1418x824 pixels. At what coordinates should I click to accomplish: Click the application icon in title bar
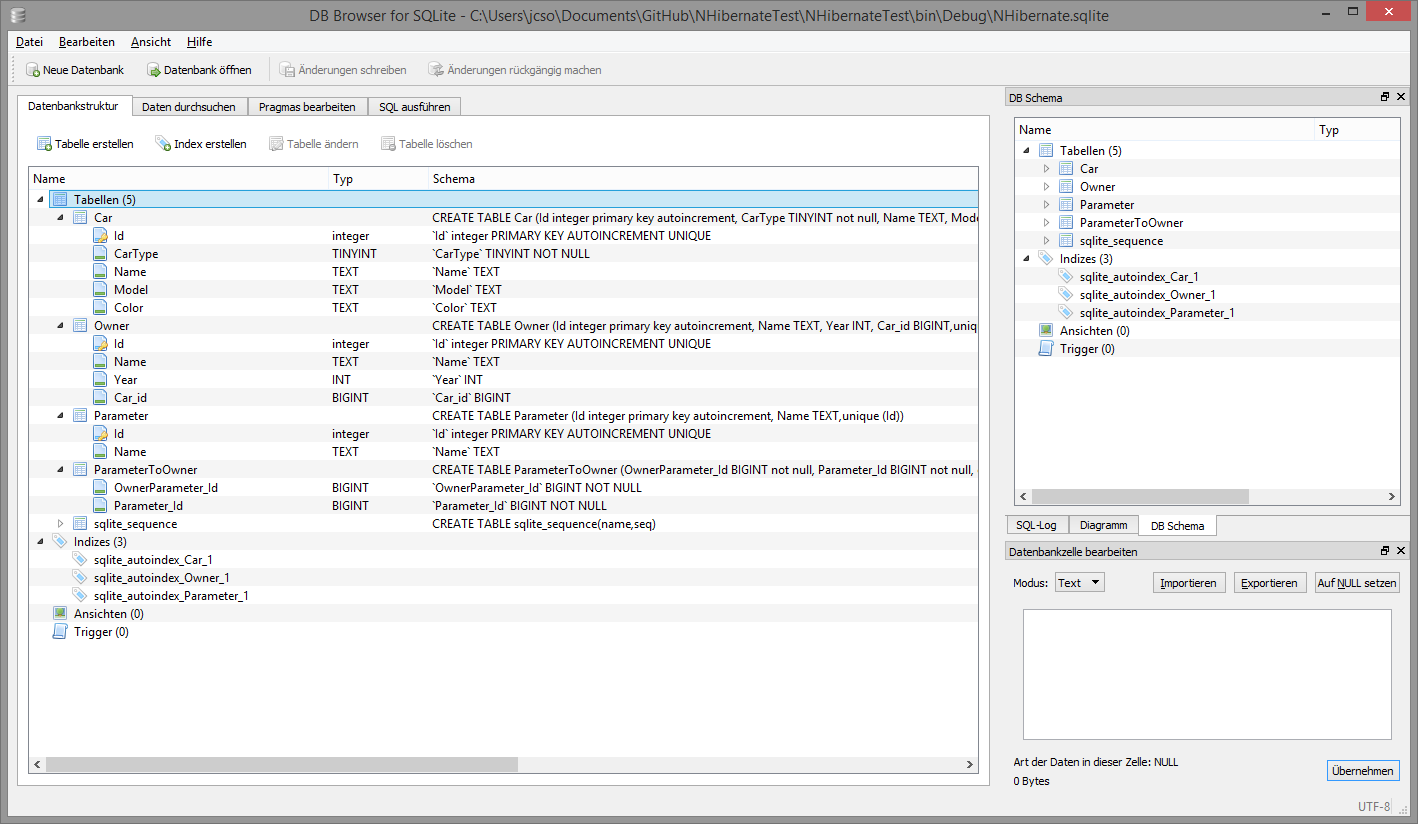click(18, 15)
